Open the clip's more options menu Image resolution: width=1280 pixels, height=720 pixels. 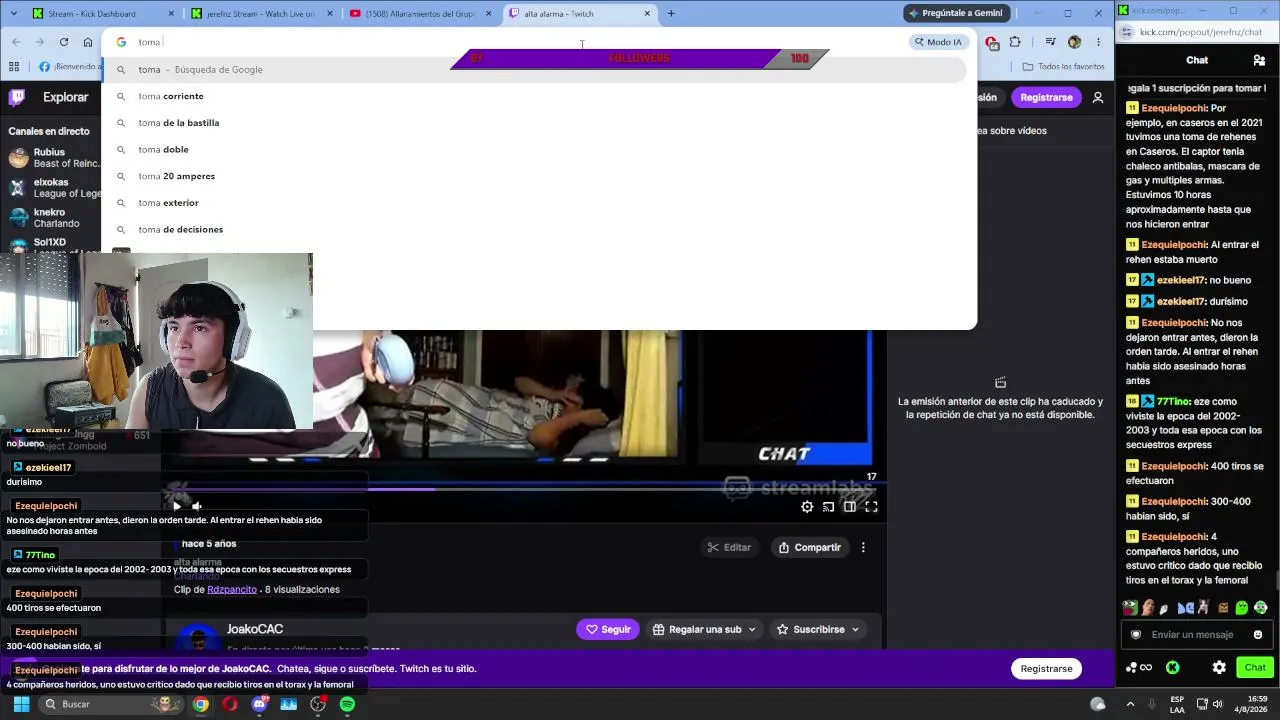863,547
